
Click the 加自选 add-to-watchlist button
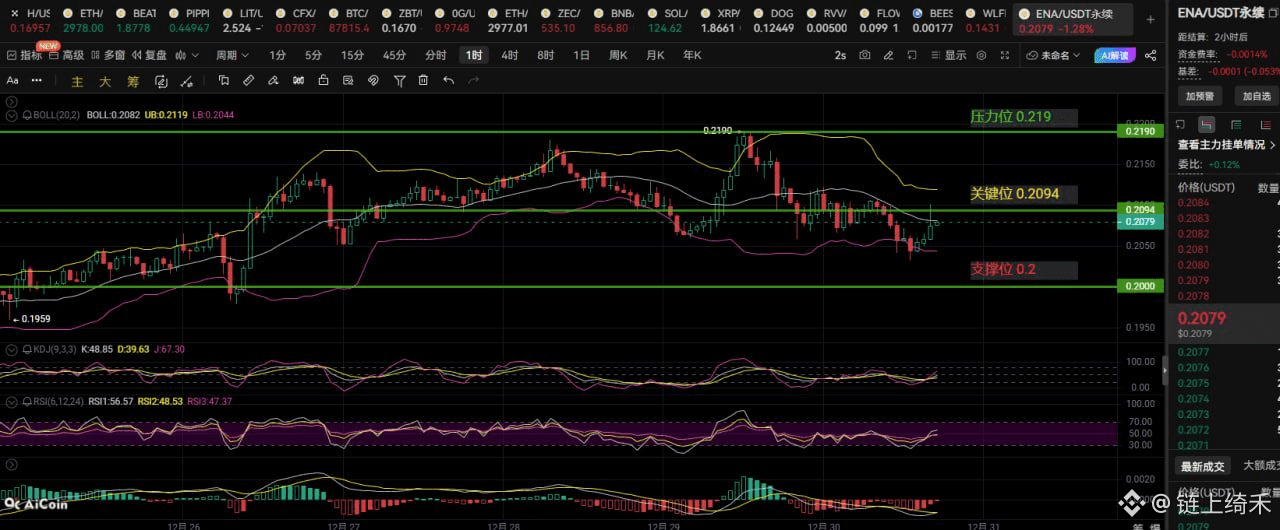coord(1256,96)
